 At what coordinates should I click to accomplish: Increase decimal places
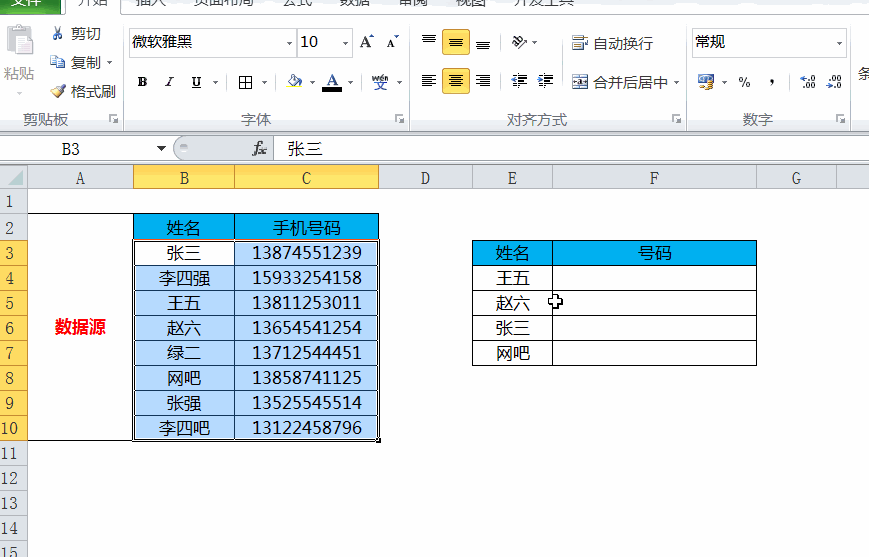807,82
